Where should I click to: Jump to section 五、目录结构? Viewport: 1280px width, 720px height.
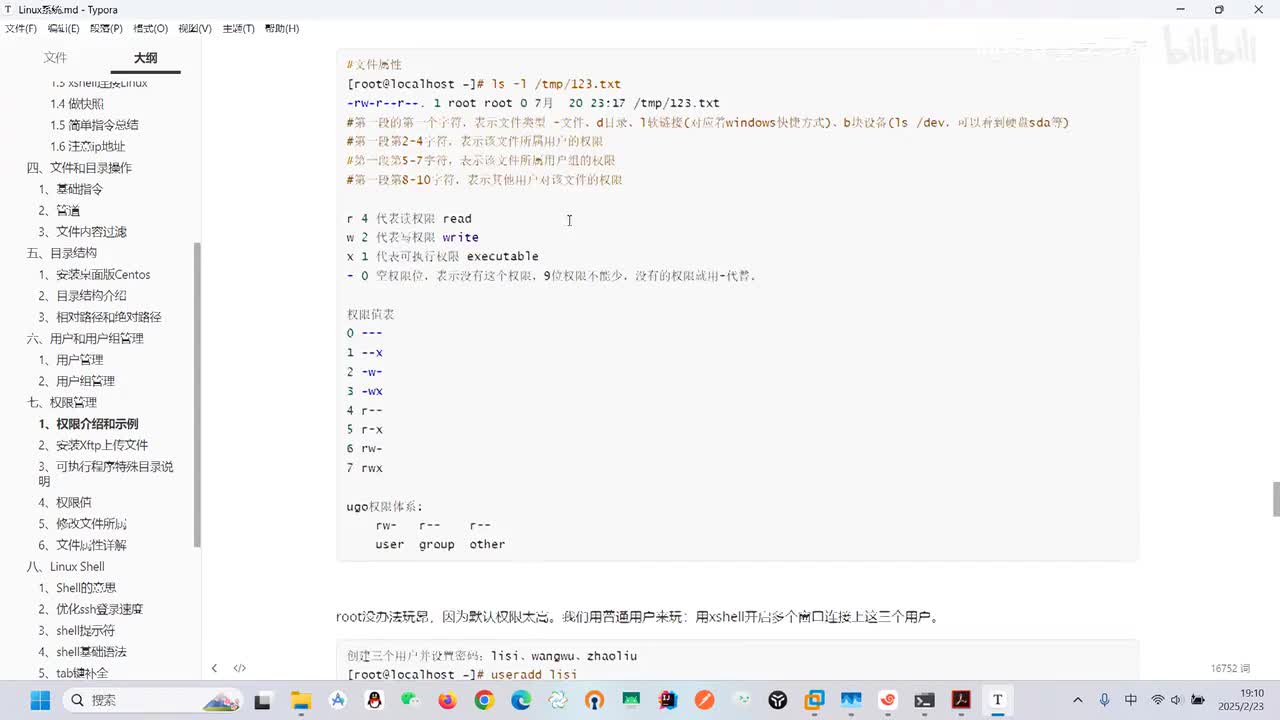click(61, 253)
